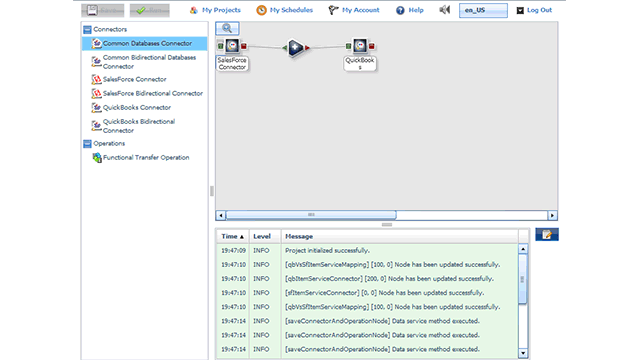Image resolution: width=640 pixels, height=360 pixels.
Task: Click the My Account tools icon
Action: 333,10
